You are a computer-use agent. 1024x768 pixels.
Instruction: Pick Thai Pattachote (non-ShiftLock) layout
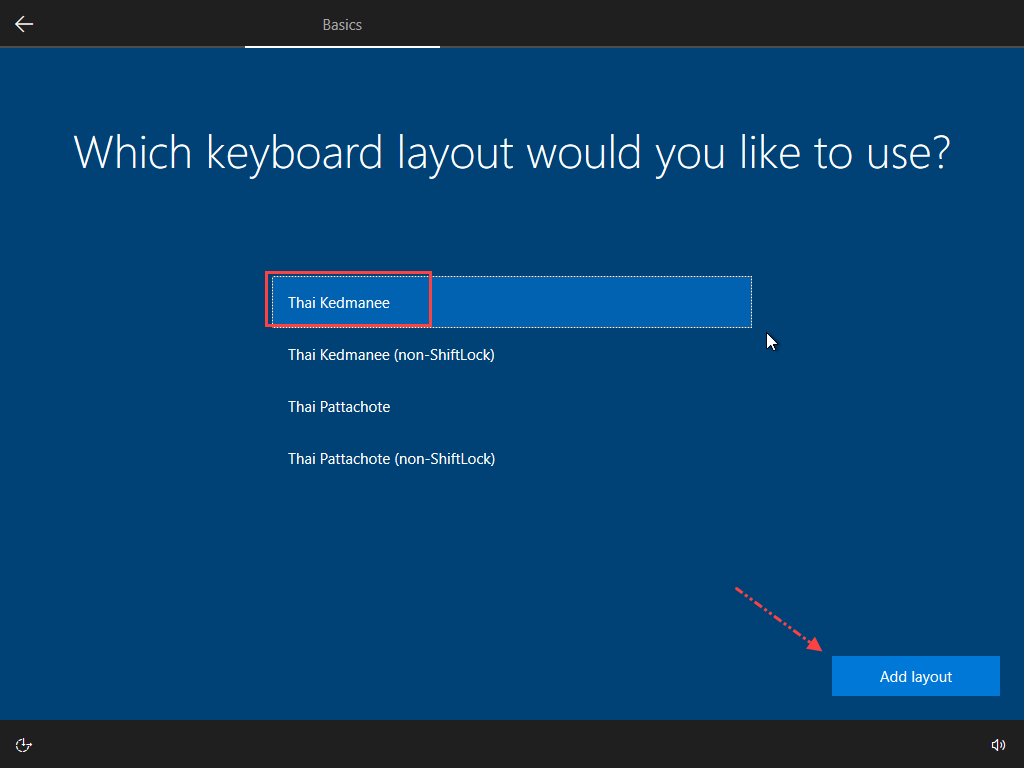coord(512,459)
